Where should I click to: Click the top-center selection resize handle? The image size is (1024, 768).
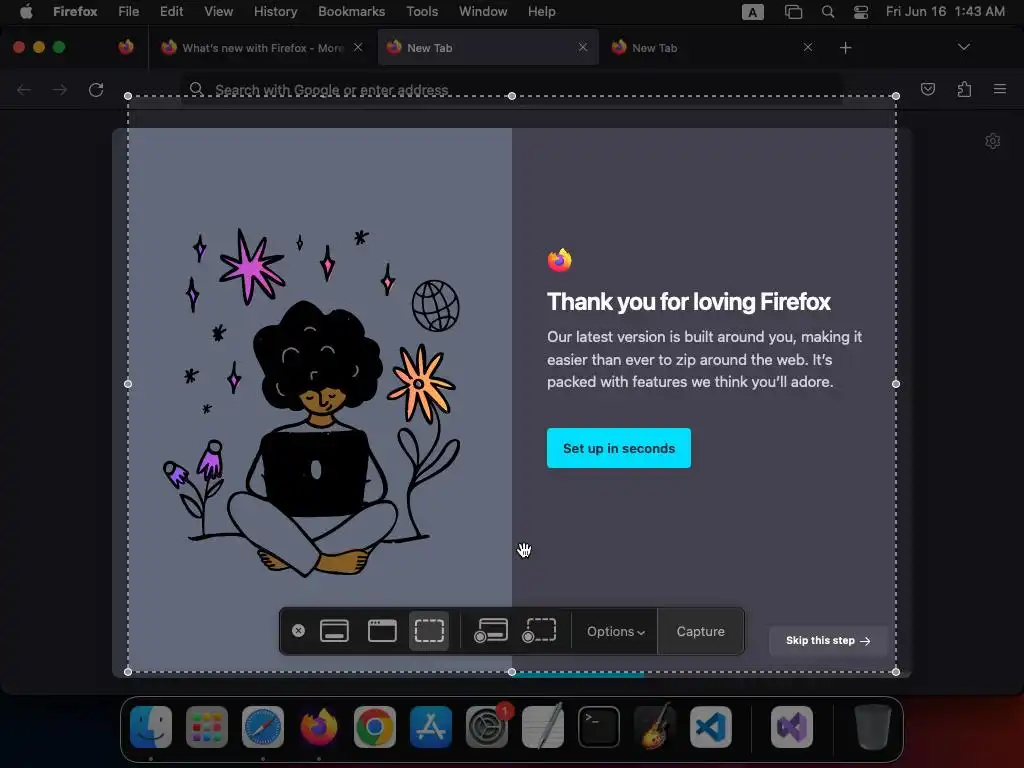pyautogui.click(x=511, y=96)
